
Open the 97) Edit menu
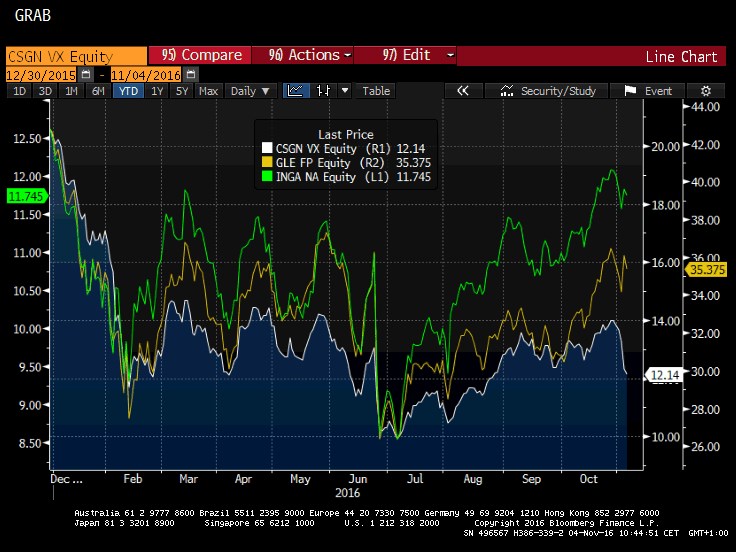(405, 55)
